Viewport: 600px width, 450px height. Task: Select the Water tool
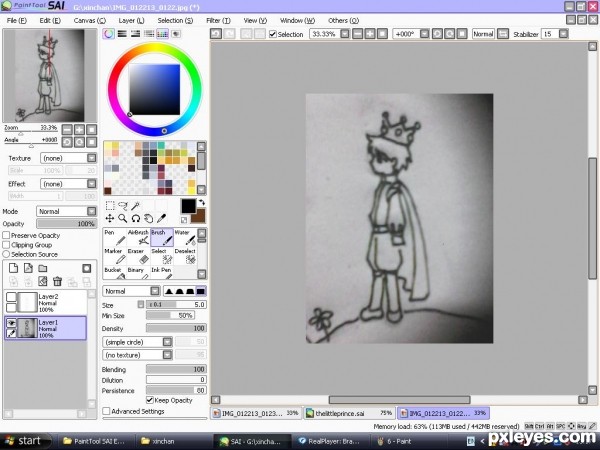(185, 238)
